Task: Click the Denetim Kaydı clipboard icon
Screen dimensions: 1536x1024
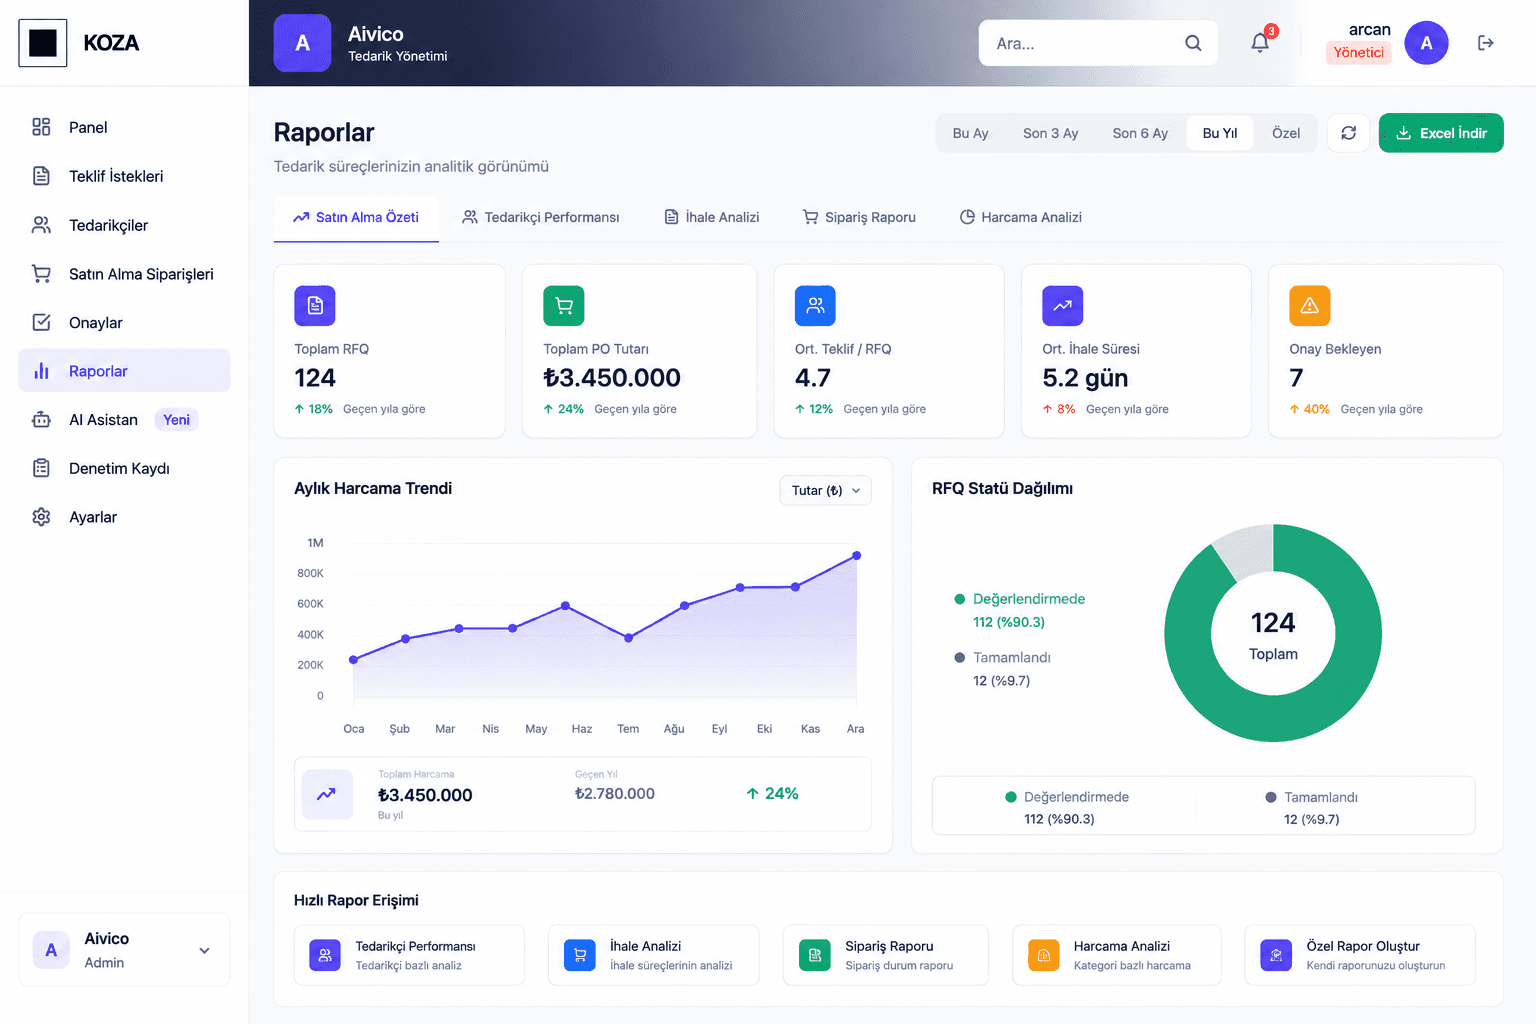Action: click(x=41, y=468)
